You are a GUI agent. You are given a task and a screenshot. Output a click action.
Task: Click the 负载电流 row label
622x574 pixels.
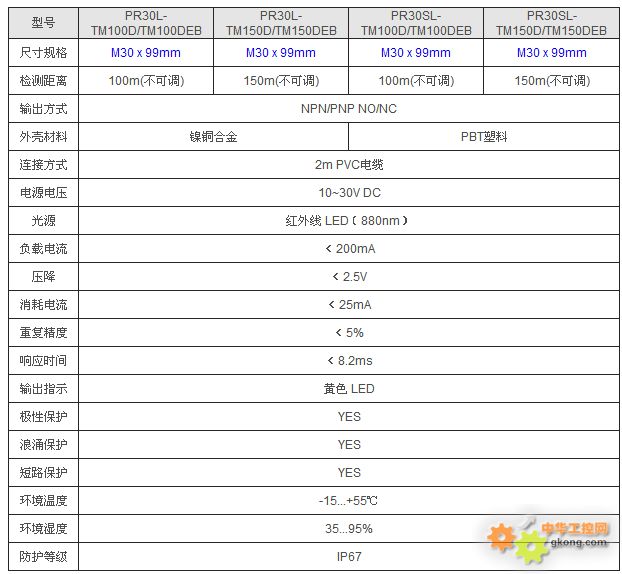coord(43,249)
